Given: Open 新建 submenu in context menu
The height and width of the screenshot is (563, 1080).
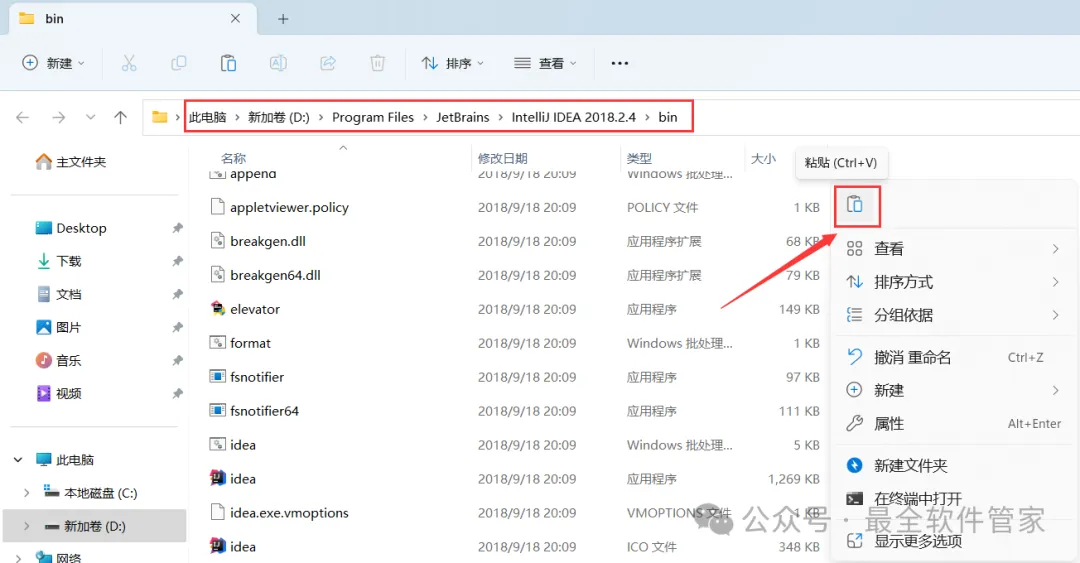Looking at the screenshot, I should click(x=953, y=390).
